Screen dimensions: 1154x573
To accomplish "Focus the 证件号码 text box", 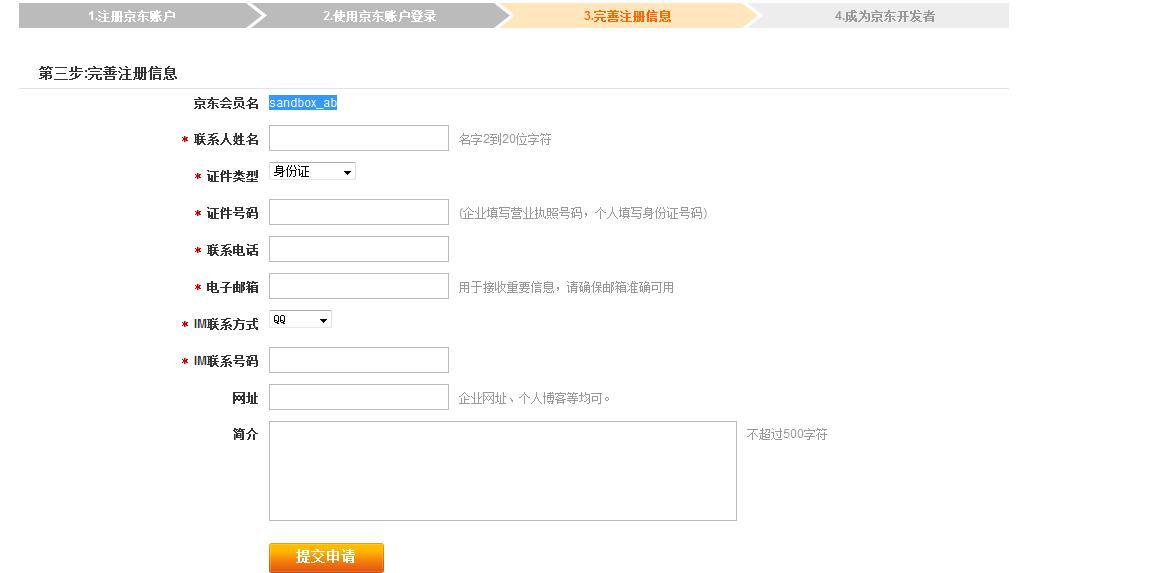I will coord(358,212).
